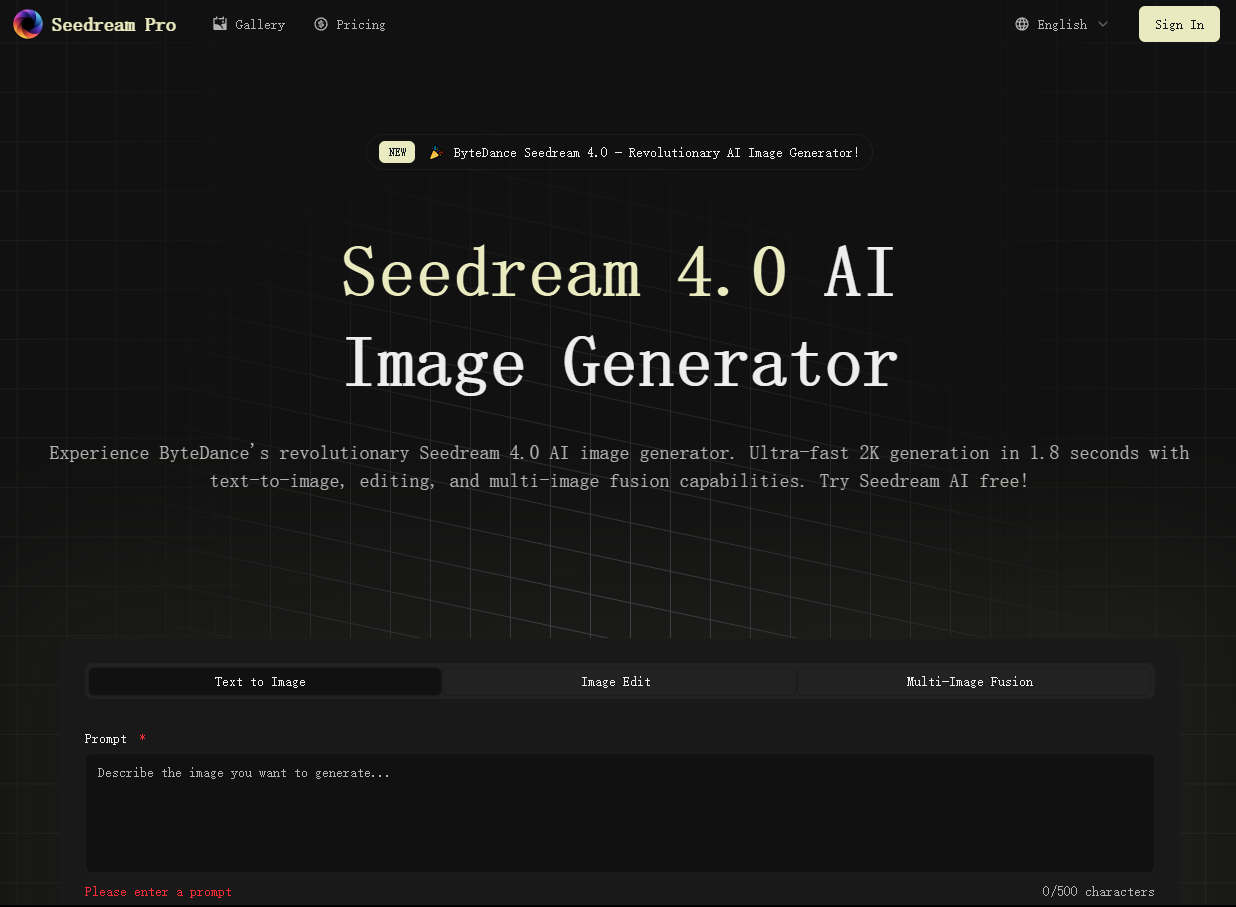
Task: Click the coin icon beside Pricing
Action: (x=320, y=24)
